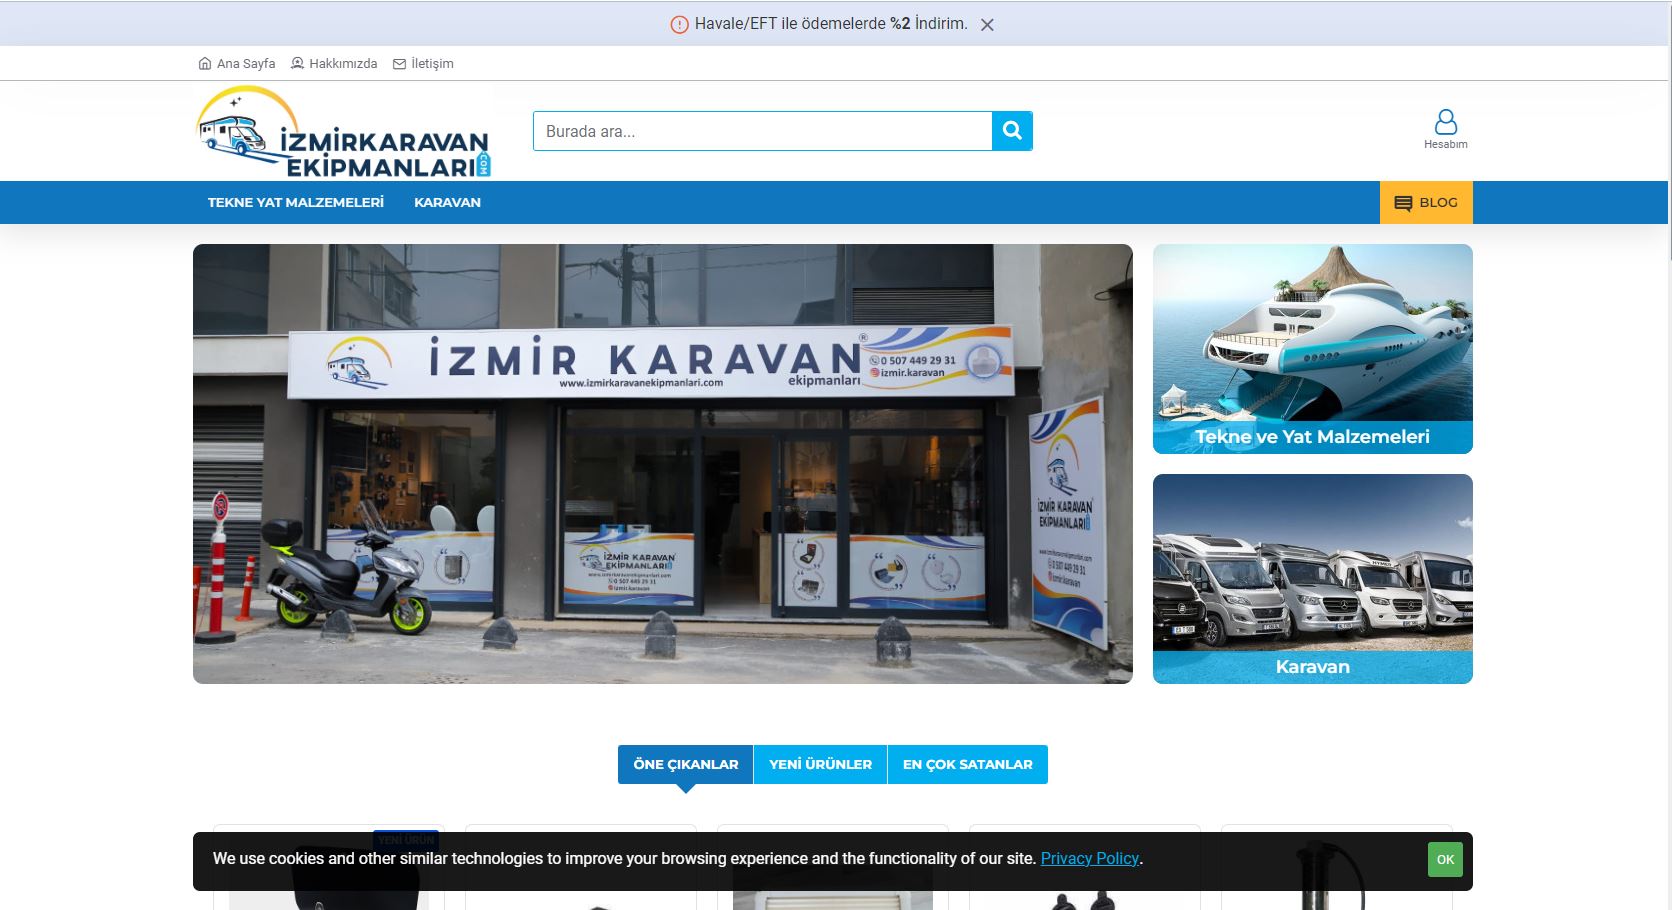Click the İzmir Karavan Ekipmanları logo

(x=343, y=132)
